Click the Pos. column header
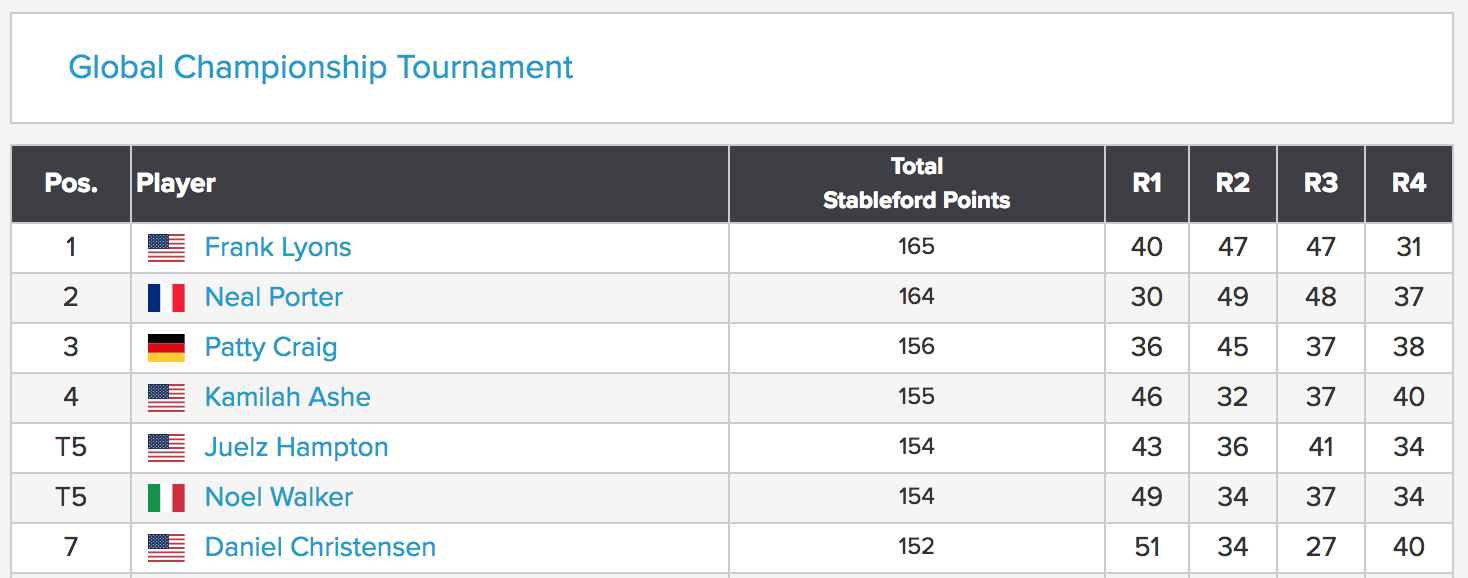 click(71, 184)
